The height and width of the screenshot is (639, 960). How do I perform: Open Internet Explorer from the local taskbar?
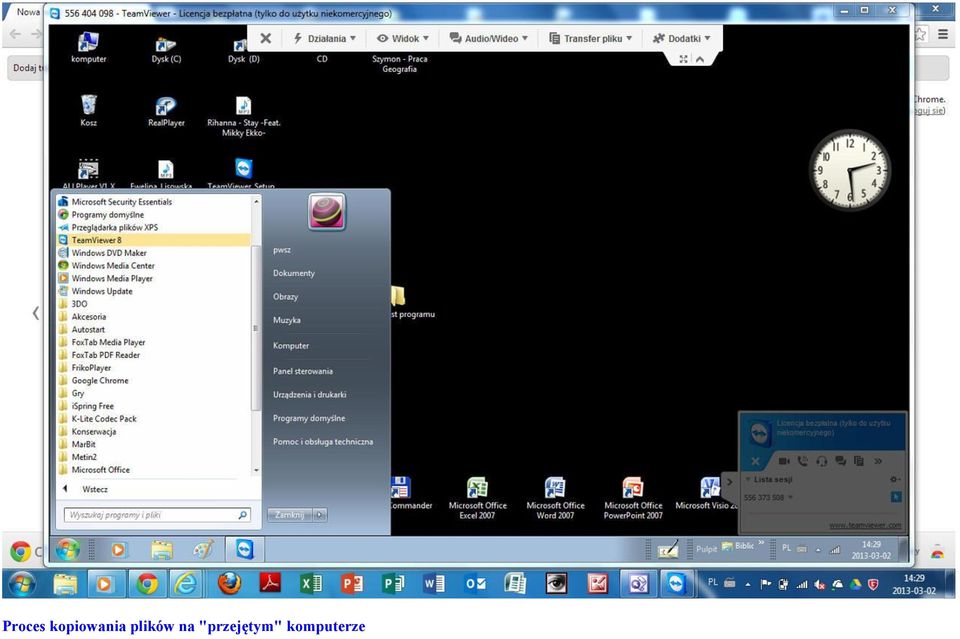(x=186, y=584)
